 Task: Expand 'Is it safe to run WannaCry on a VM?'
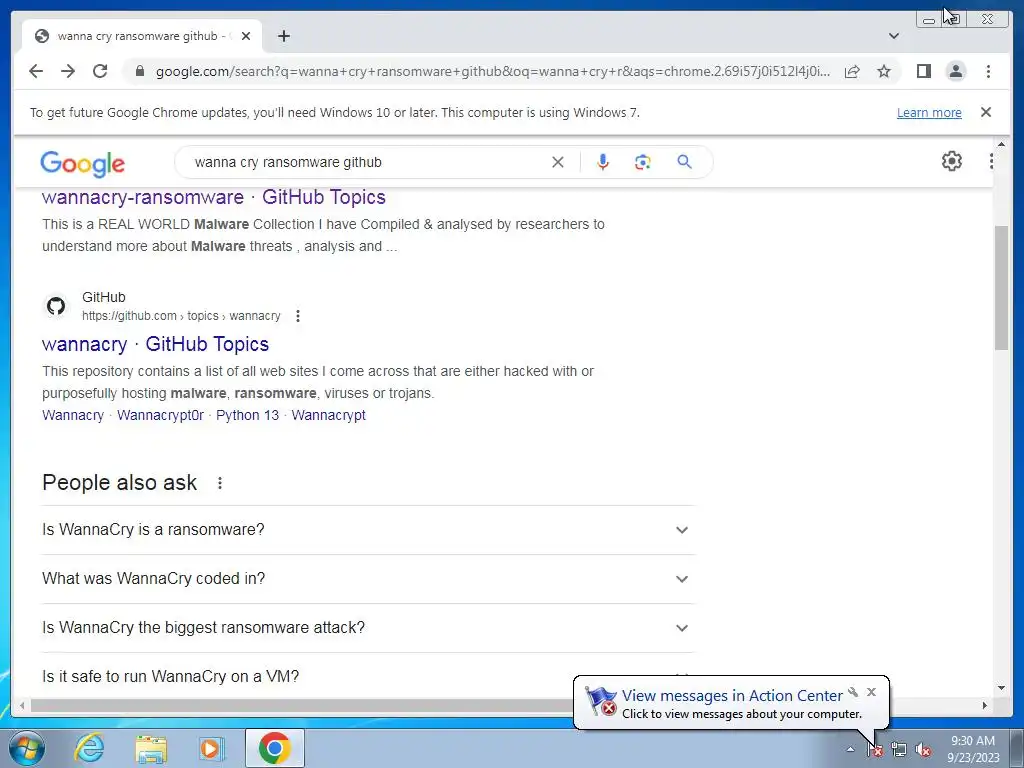(368, 677)
